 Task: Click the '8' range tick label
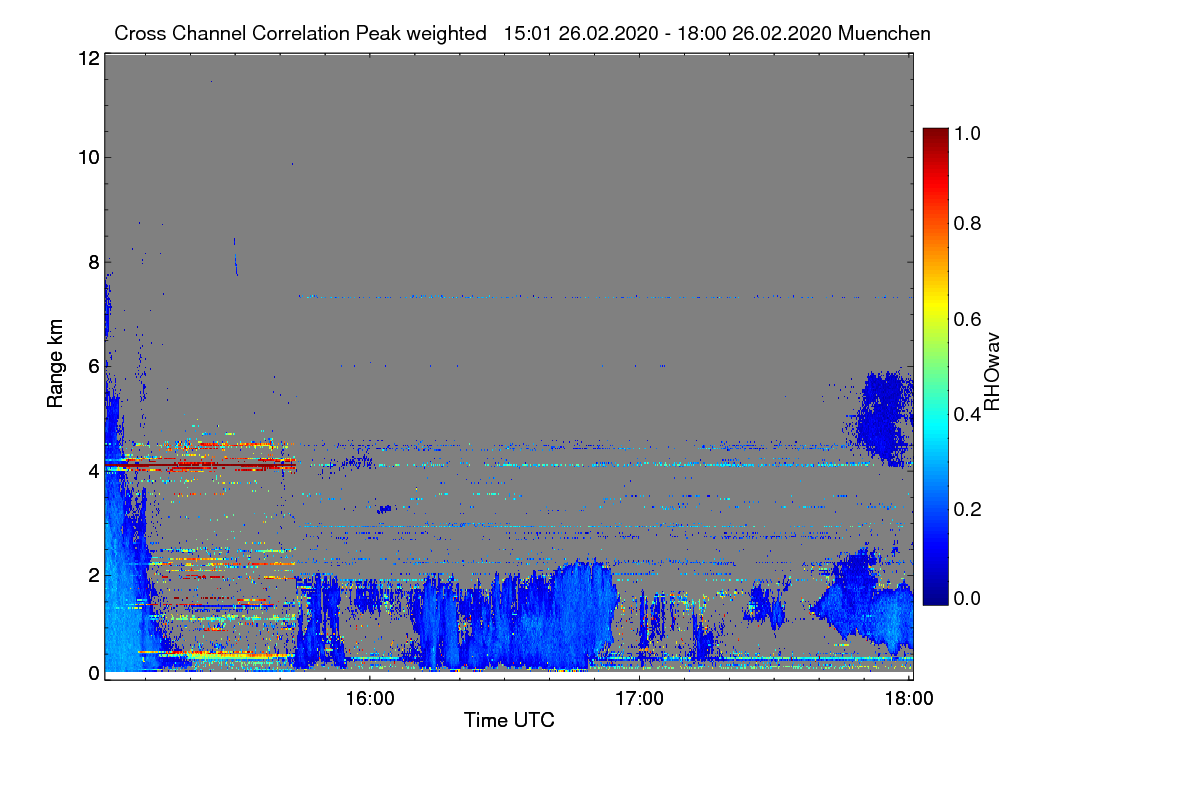click(94, 262)
